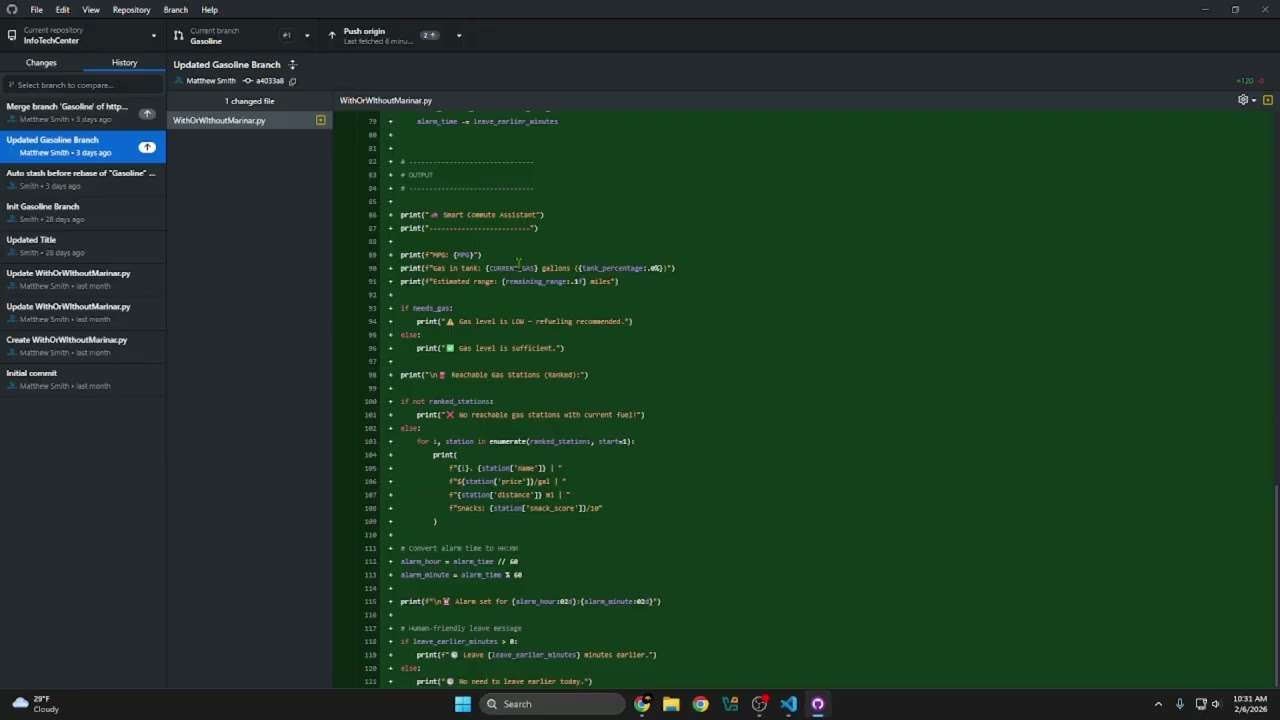1280x720 pixels.
Task: Click unpushed arrow on Updated Gasoline Branch
Action: coord(147,147)
